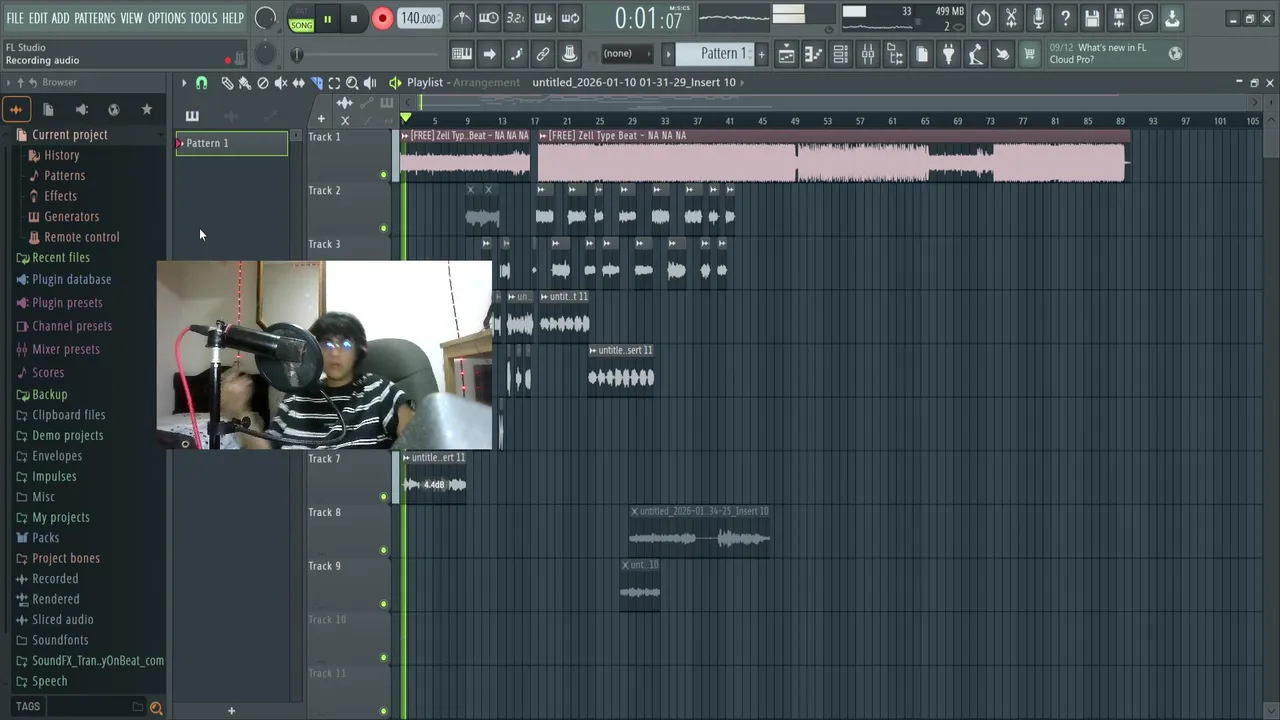Click the microphone one-click recording icon
Screen dimensions: 1280x720
[x=1038, y=18]
